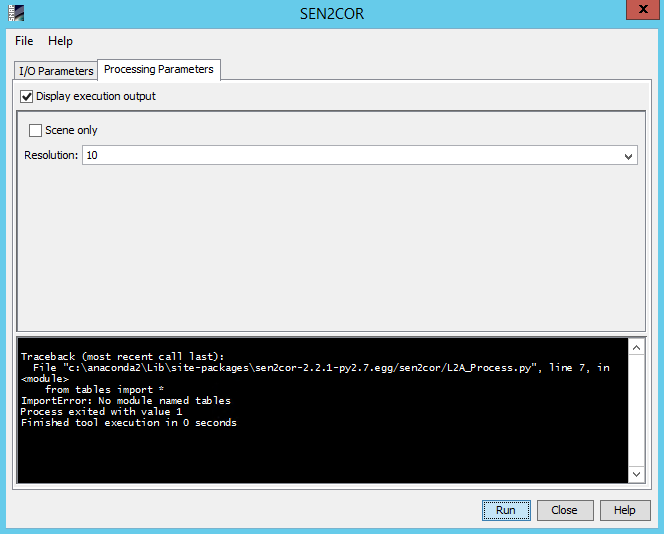Image resolution: width=664 pixels, height=534 pixels.
Task: Click the Resolution label
Action: pos(51,155)
